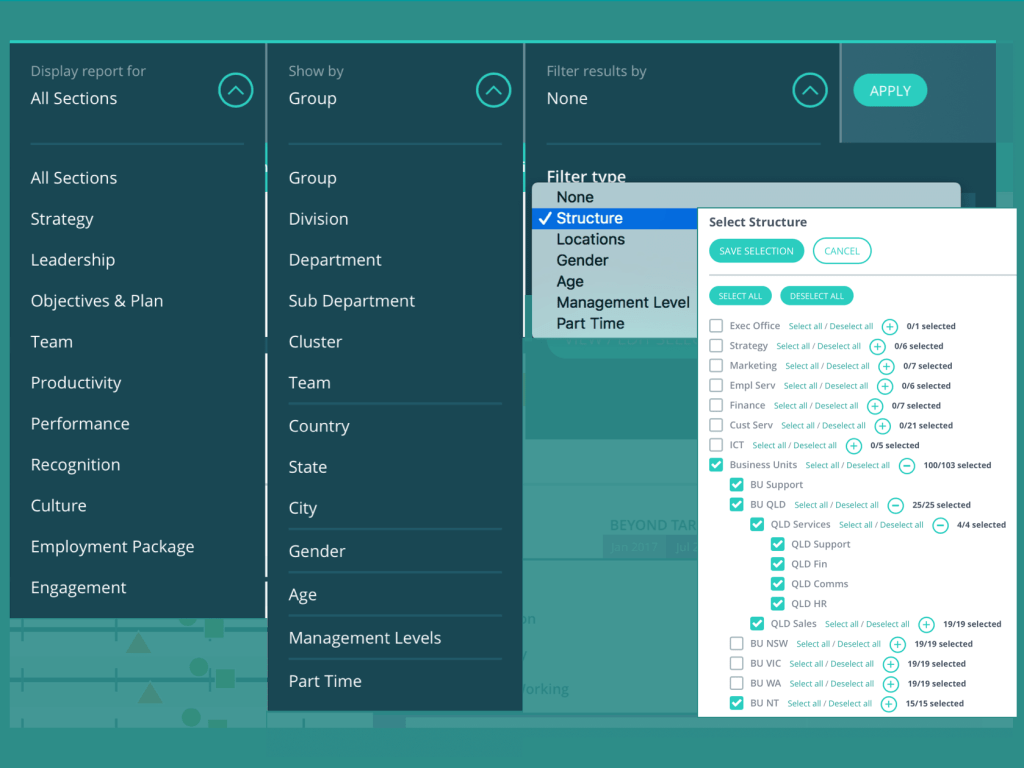Click the Save Selection button
The height and width of the screenshot is (768, 1024).
point(756,251)
